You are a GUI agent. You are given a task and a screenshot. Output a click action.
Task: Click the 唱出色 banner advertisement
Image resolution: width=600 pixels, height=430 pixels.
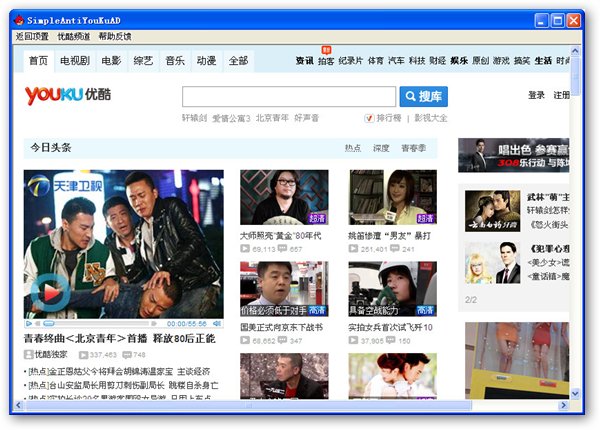(x=514, y=155)
